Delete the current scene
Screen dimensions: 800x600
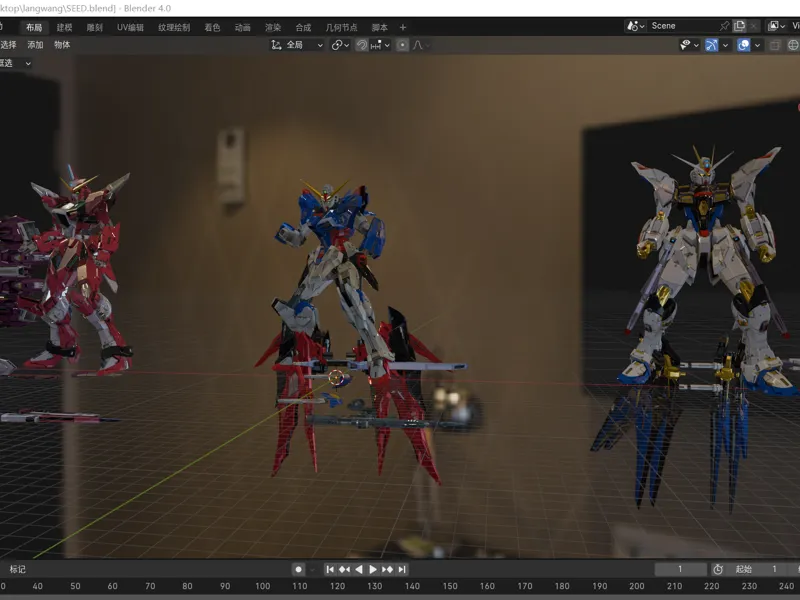click(x=754, y=26)
